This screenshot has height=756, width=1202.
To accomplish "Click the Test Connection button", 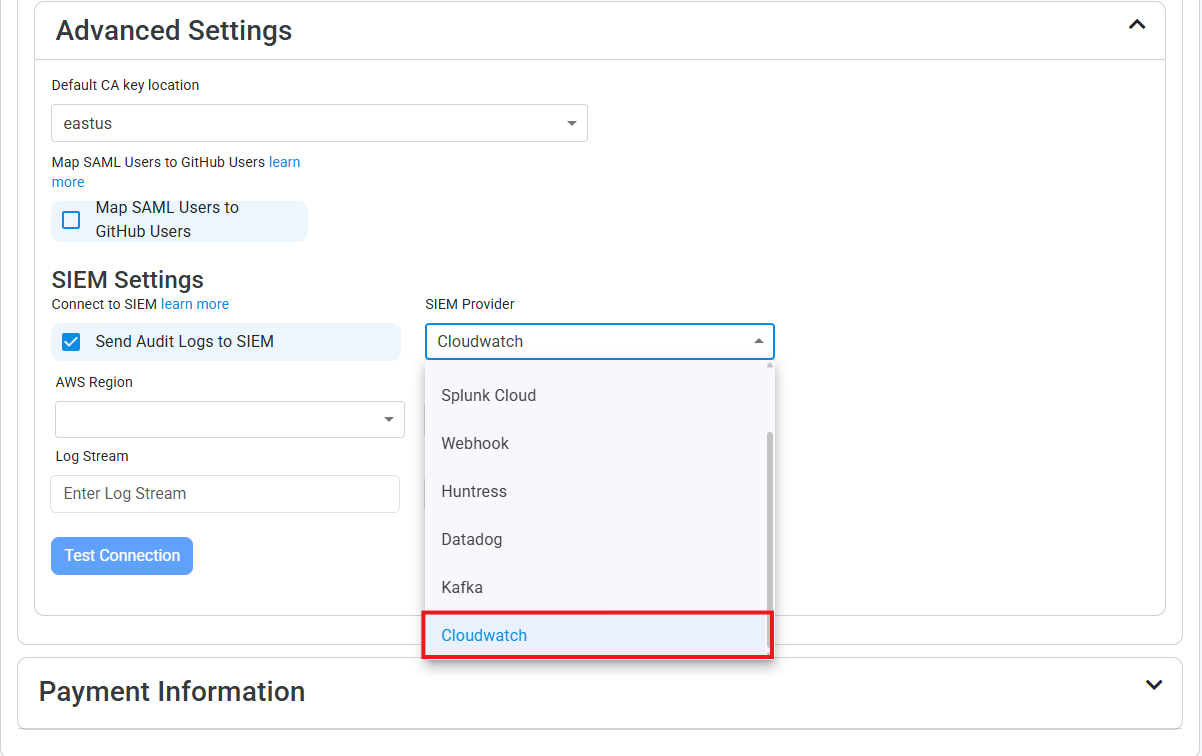I will point(121,555).
